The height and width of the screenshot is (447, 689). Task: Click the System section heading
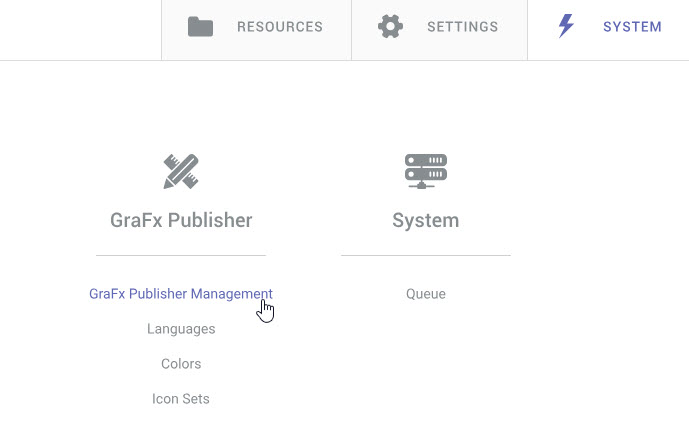(x=426, y=220)
